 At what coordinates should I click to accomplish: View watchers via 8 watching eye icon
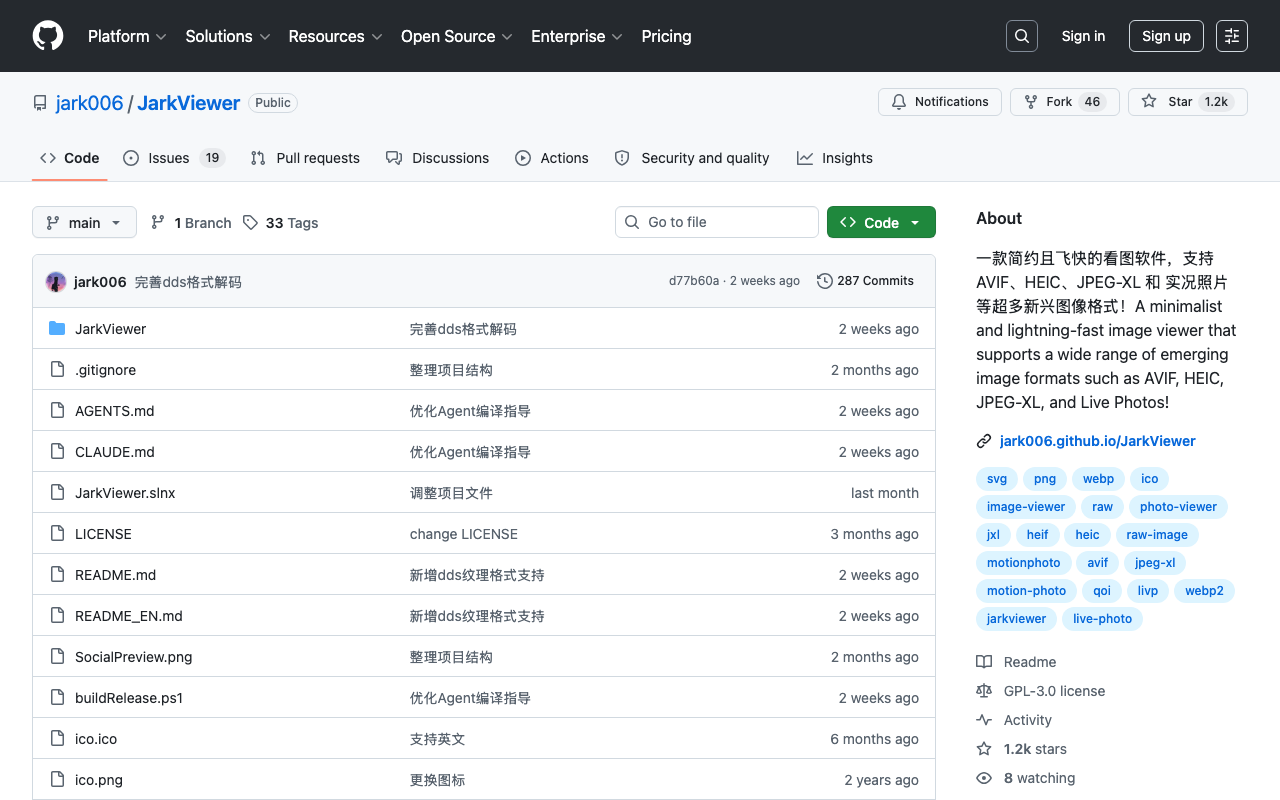pos(984,778)
